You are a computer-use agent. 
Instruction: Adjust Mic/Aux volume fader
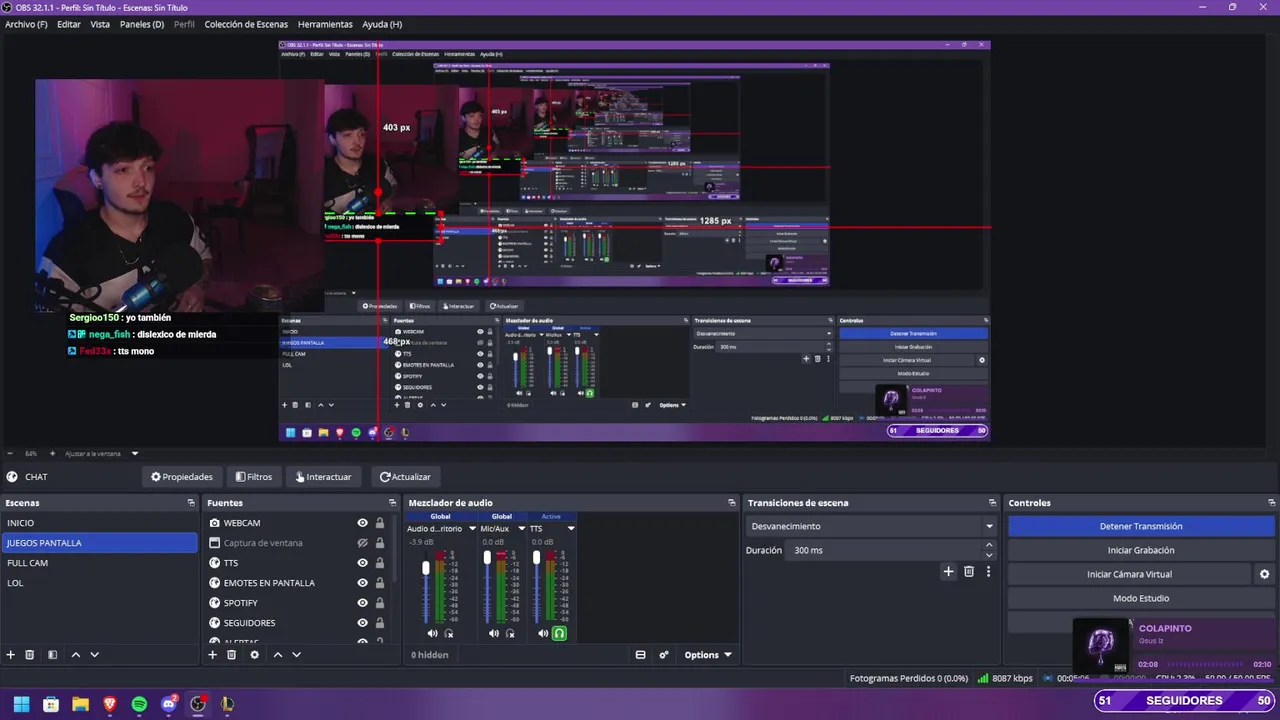tap(487, 557)
